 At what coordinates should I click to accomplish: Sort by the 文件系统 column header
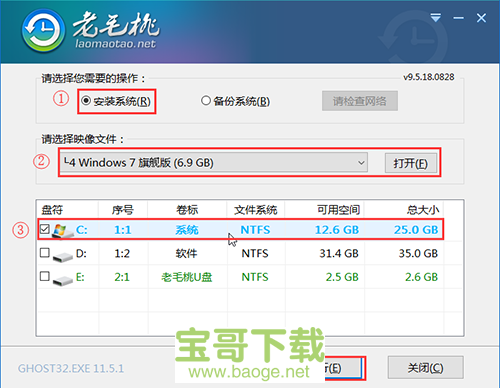tap(256, 210)
